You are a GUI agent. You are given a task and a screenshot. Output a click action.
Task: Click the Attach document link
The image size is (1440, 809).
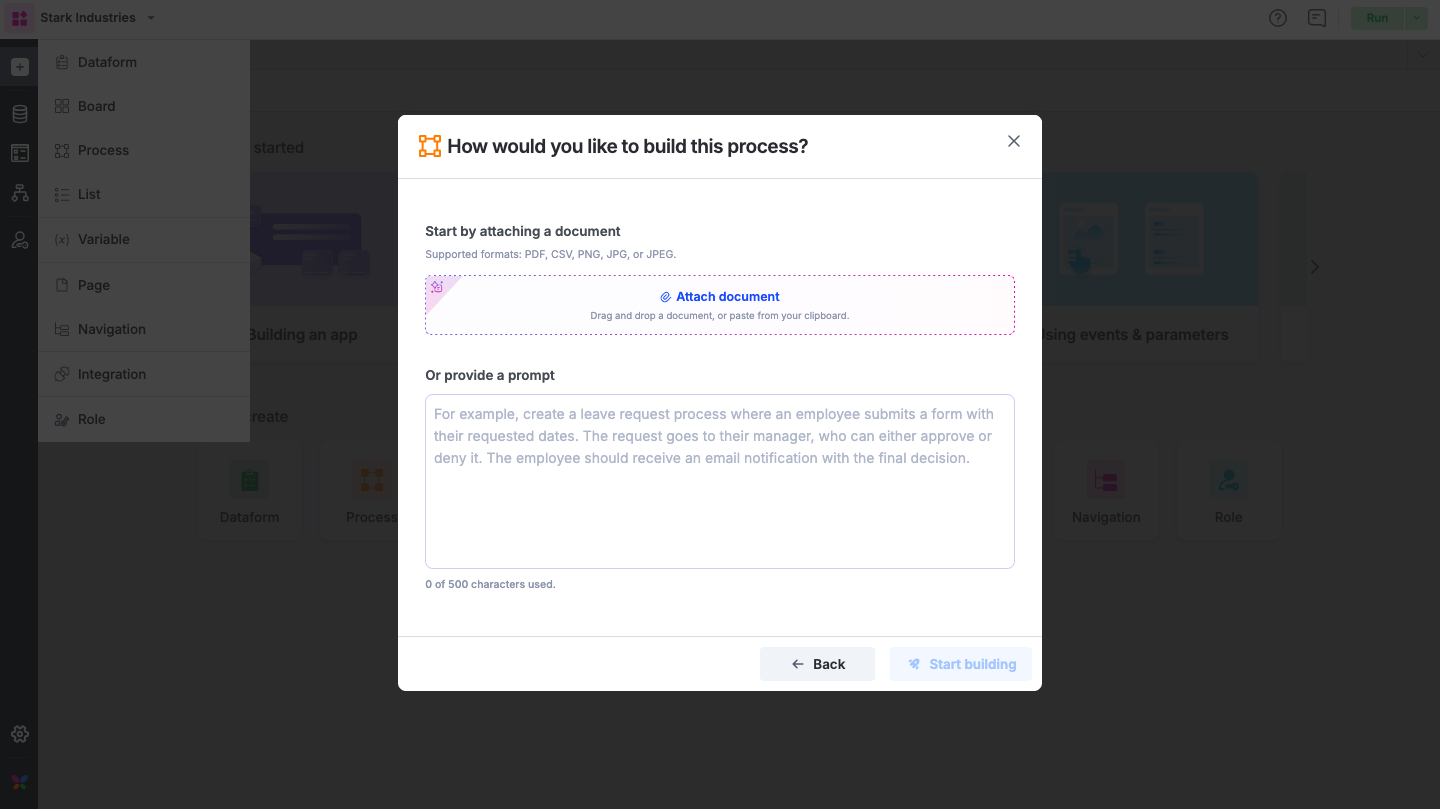[x=720, y=297]
